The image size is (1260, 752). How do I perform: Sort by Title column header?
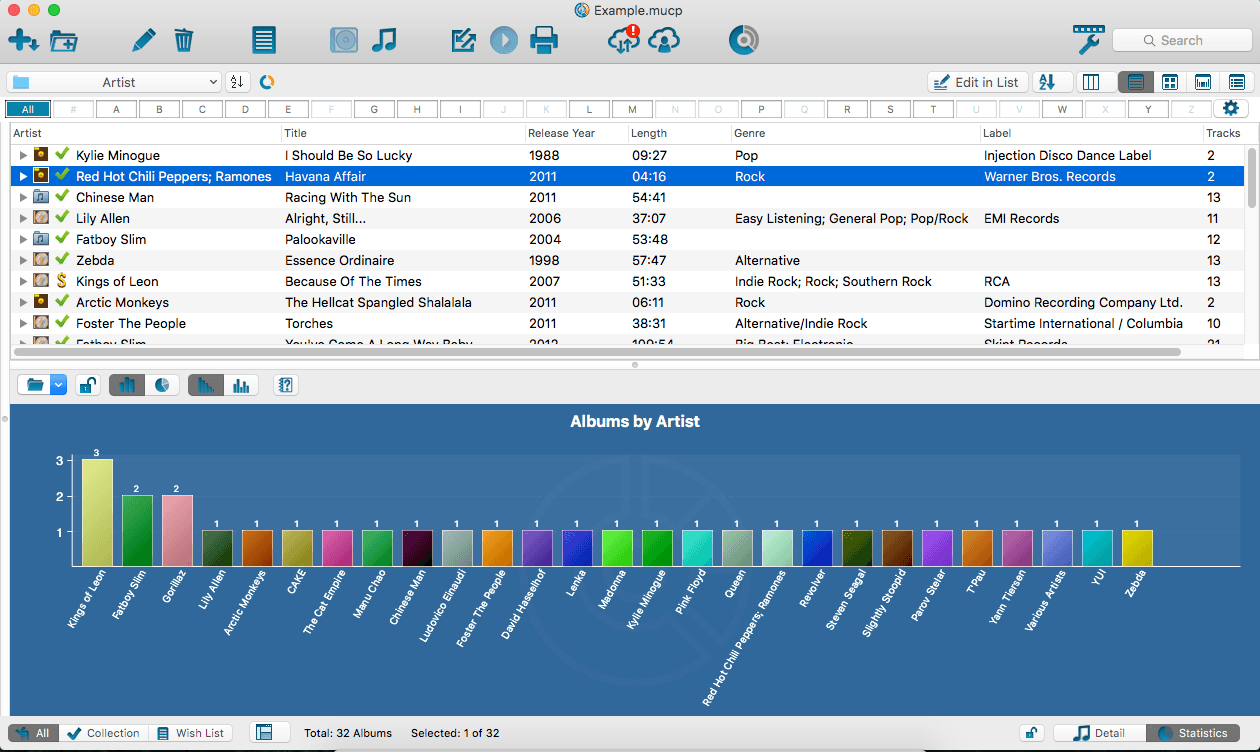point(403,133)
